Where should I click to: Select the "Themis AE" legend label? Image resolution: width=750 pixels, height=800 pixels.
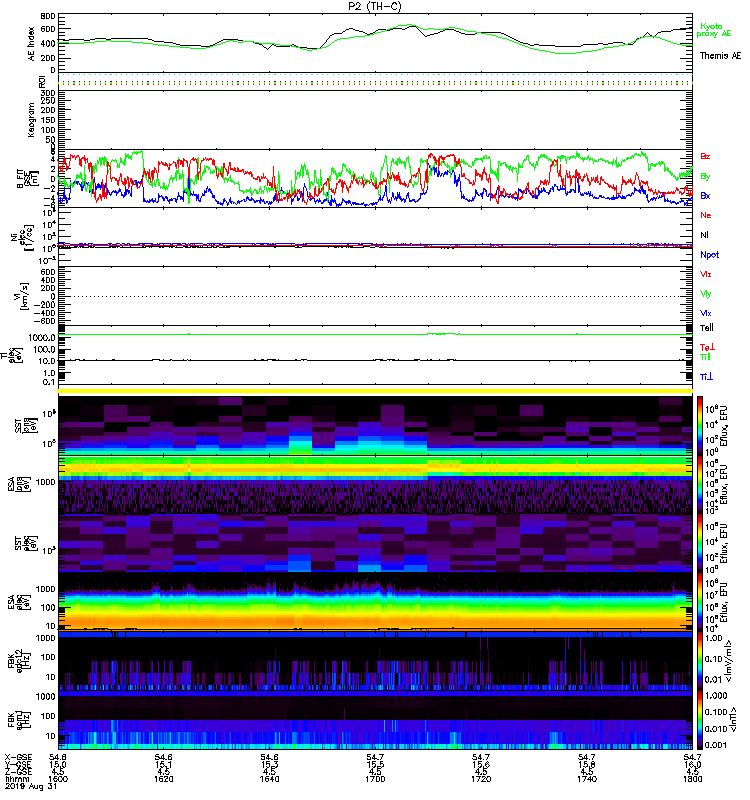[720, 56]
